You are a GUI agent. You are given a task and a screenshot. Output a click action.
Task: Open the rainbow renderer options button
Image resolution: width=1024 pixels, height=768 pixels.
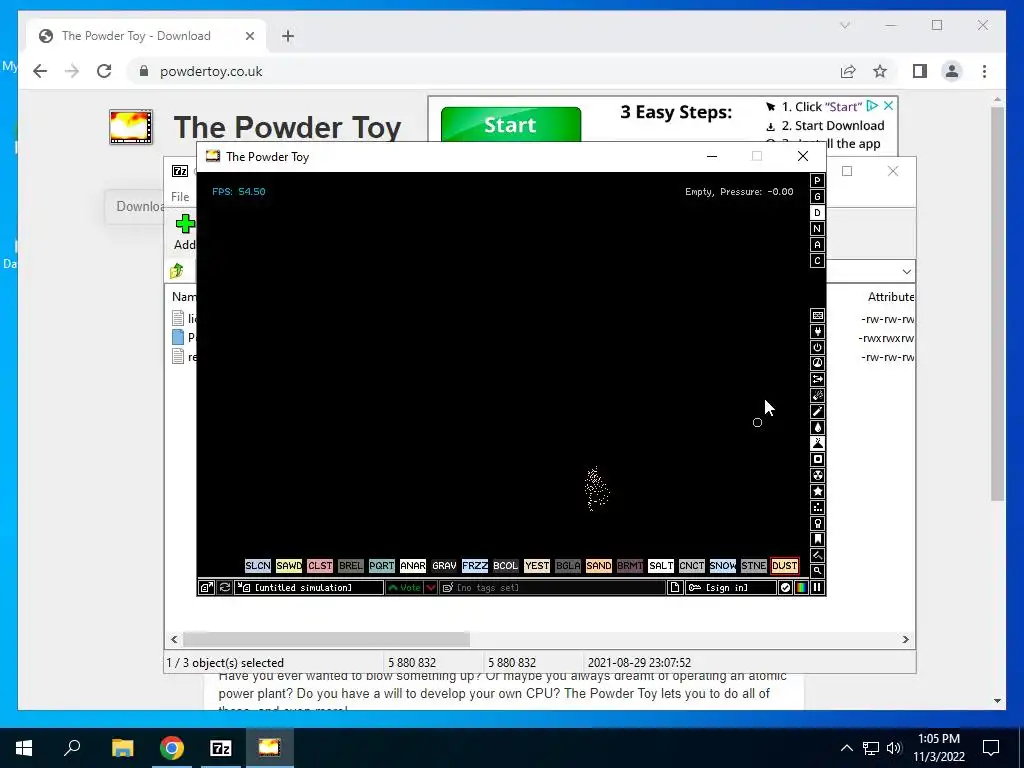pos(801,588)
